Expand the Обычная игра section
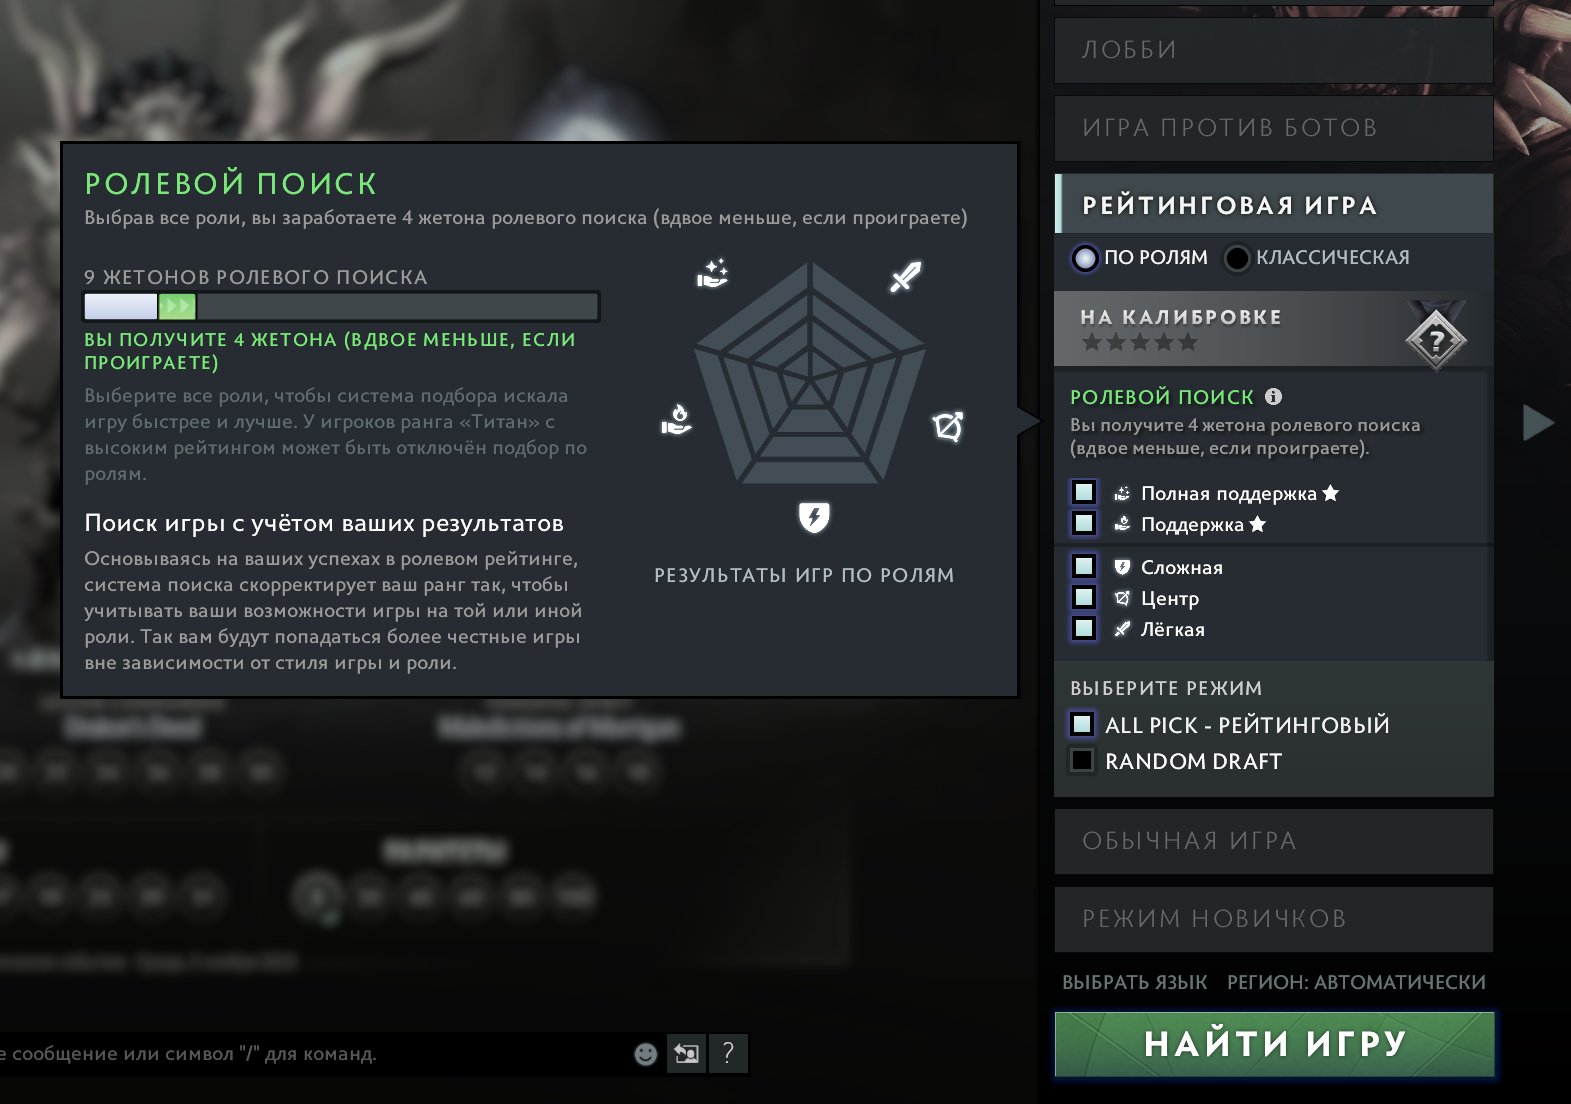Screen dimensions: 1571x1104 (x=1273, y=841)
